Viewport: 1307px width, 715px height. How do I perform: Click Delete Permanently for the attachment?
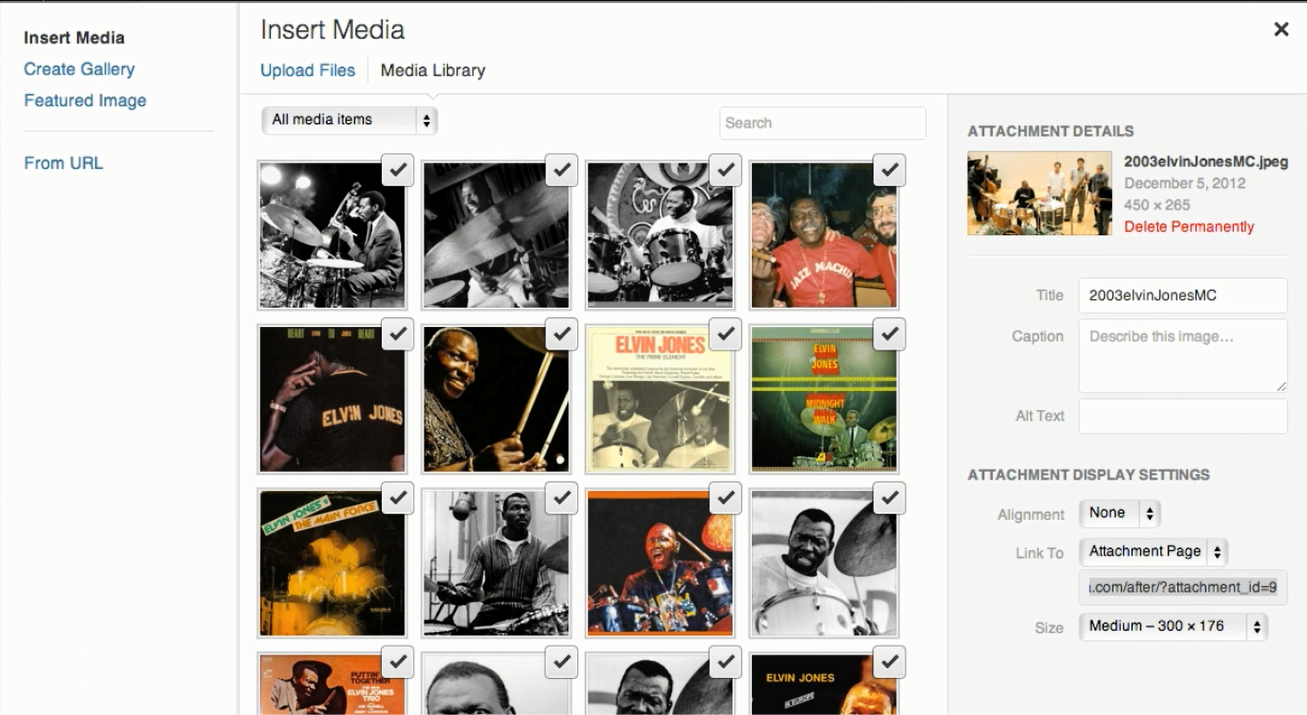(x=1188, y=227)
